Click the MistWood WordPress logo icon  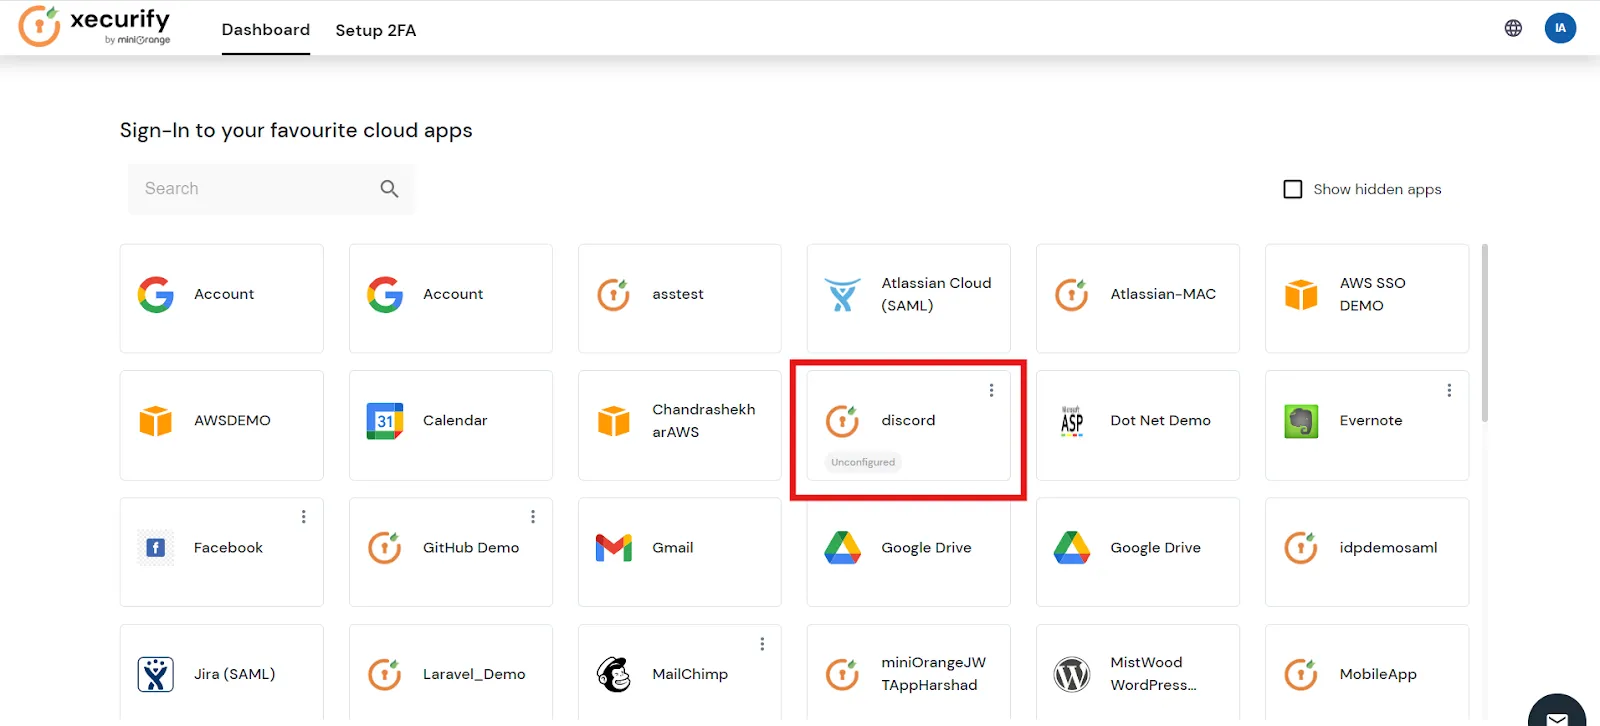(x=1072, y=675)
